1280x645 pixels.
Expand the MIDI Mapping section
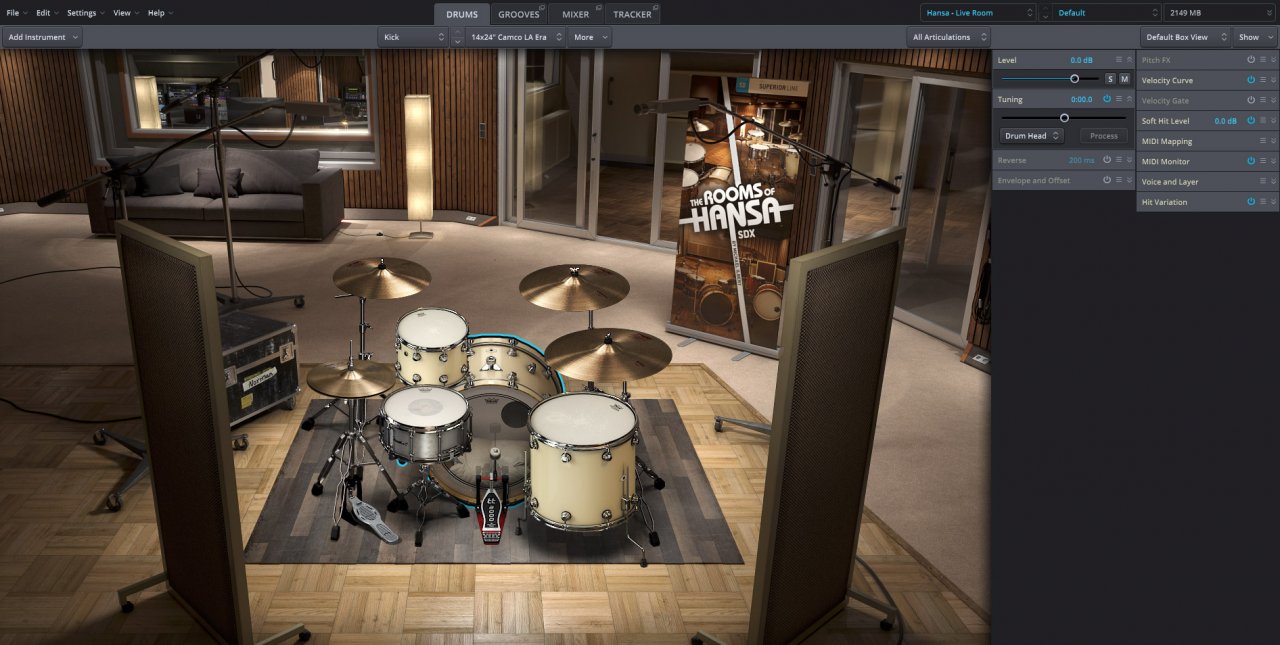coord(1274,141)
